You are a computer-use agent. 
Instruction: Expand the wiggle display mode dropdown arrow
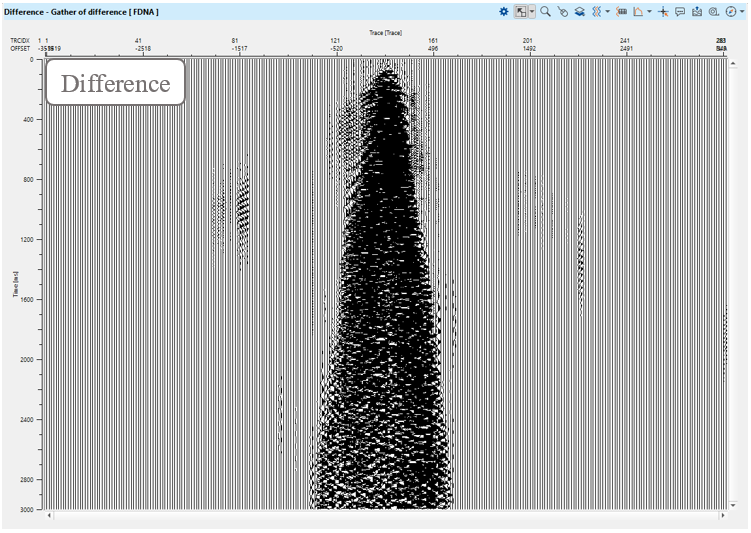point(607,11)
